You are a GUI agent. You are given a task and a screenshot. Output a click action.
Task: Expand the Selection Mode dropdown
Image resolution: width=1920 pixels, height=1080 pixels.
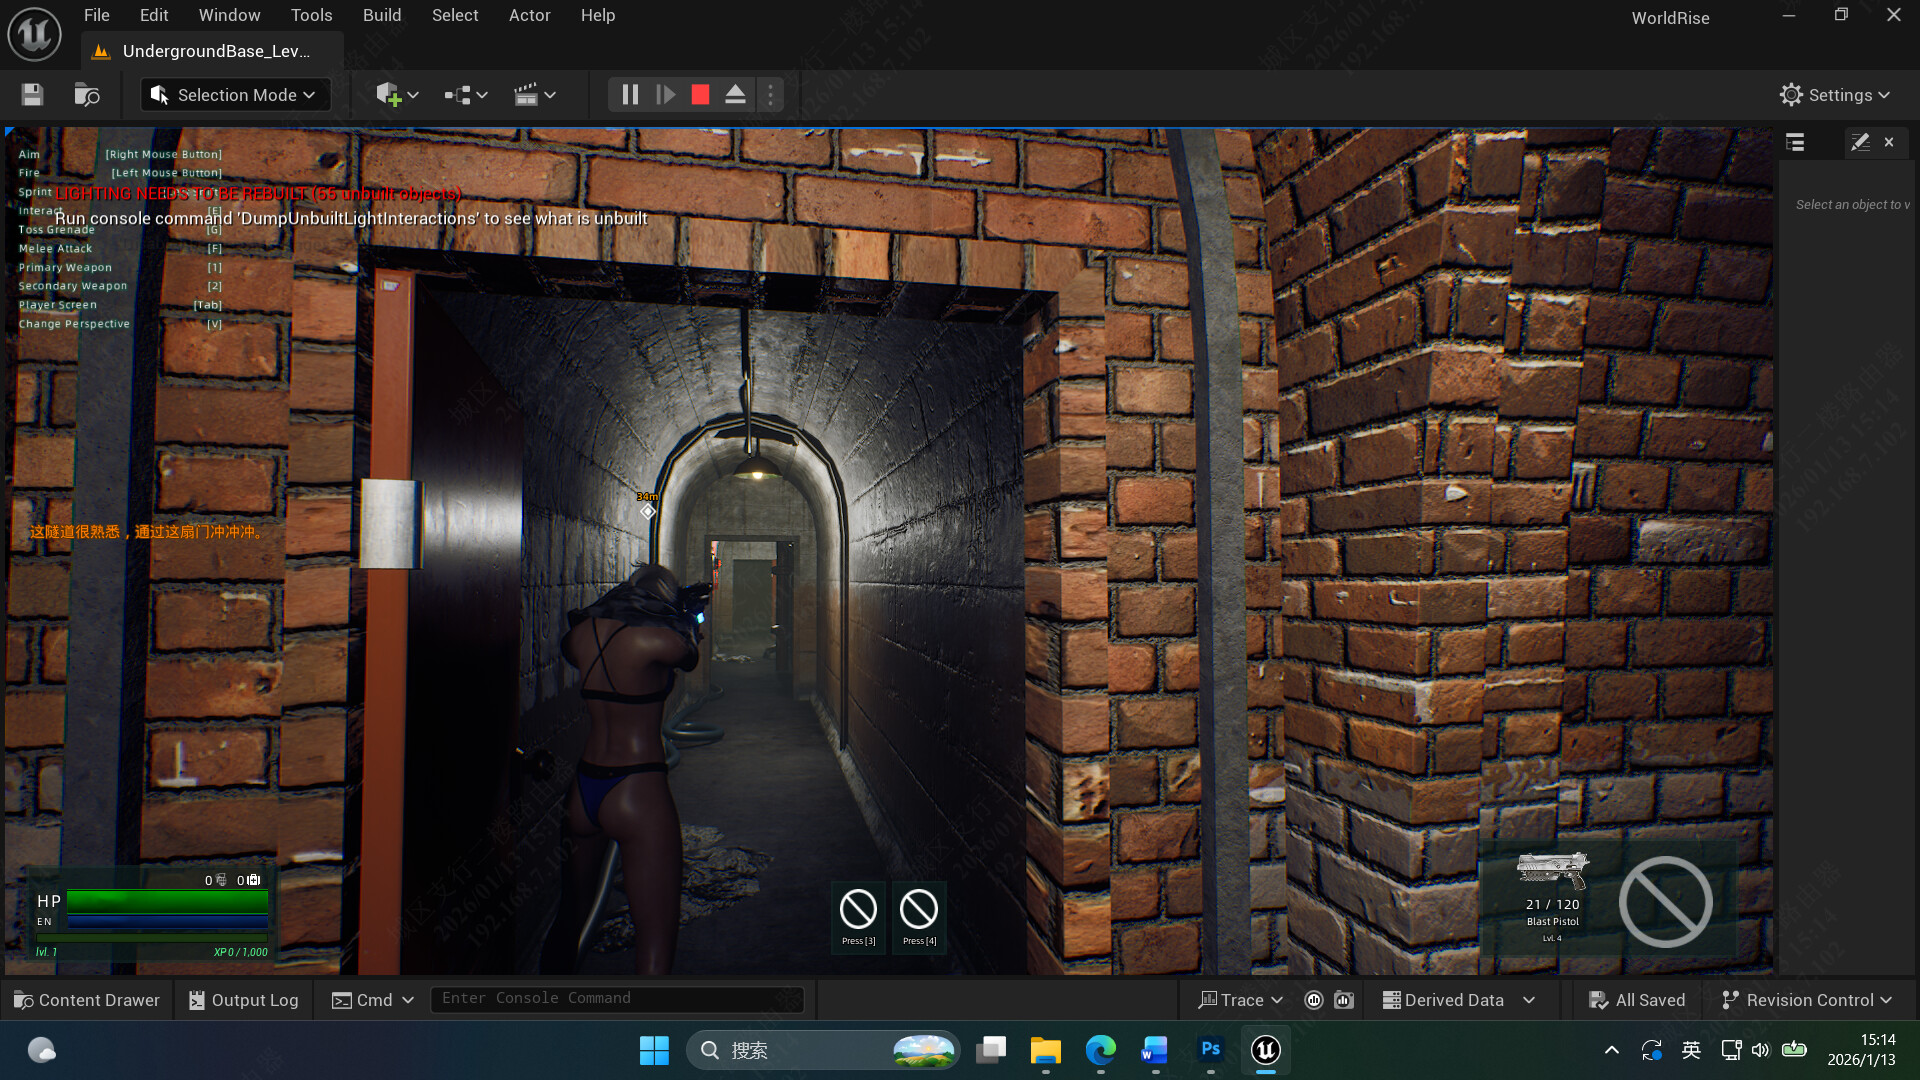point(235,94)
